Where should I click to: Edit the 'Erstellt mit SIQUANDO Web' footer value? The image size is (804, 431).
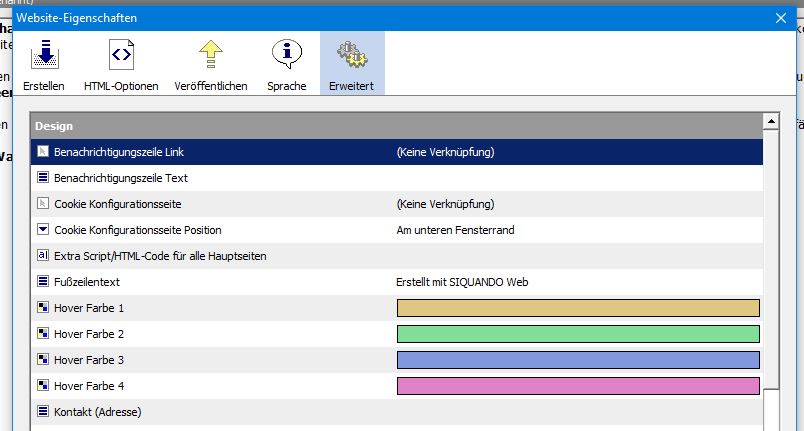point(462,282)
